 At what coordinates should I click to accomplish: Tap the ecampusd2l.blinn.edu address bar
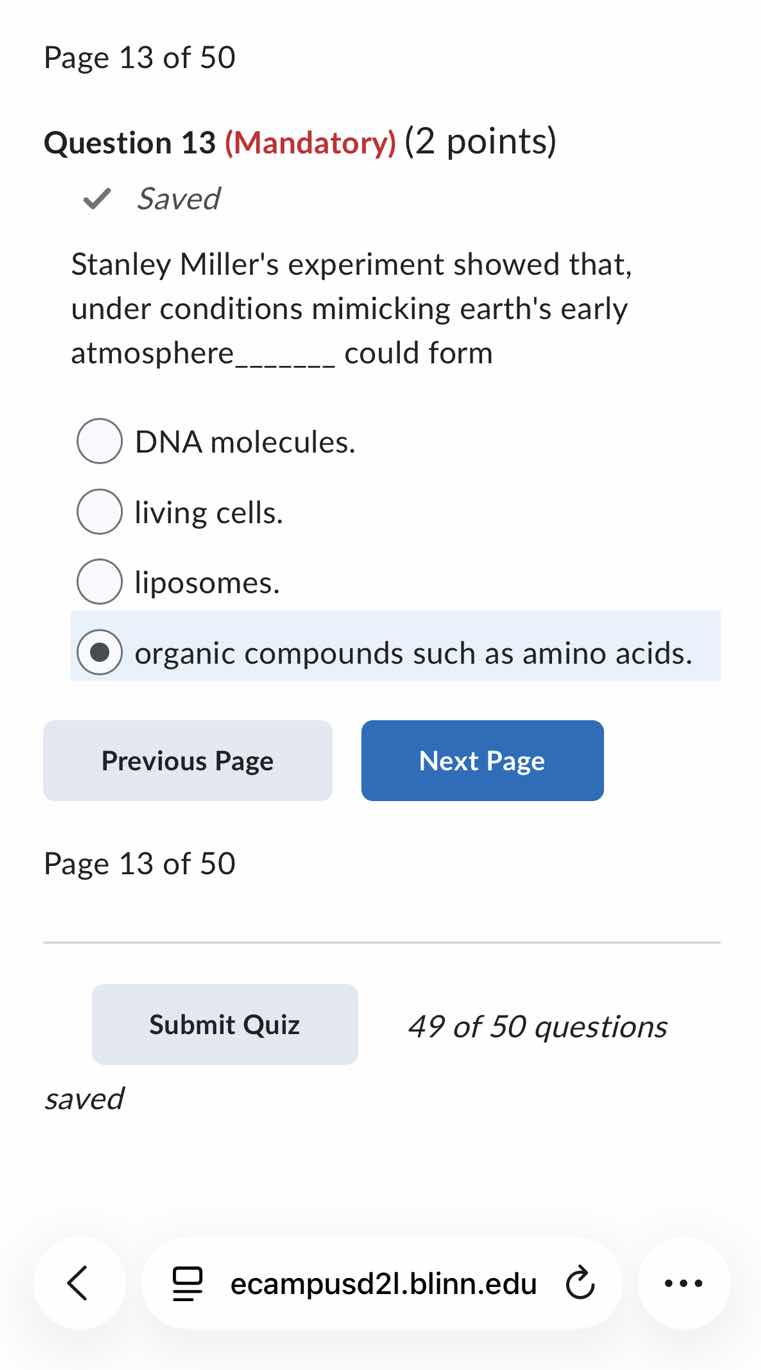[x=383, y=1283]
